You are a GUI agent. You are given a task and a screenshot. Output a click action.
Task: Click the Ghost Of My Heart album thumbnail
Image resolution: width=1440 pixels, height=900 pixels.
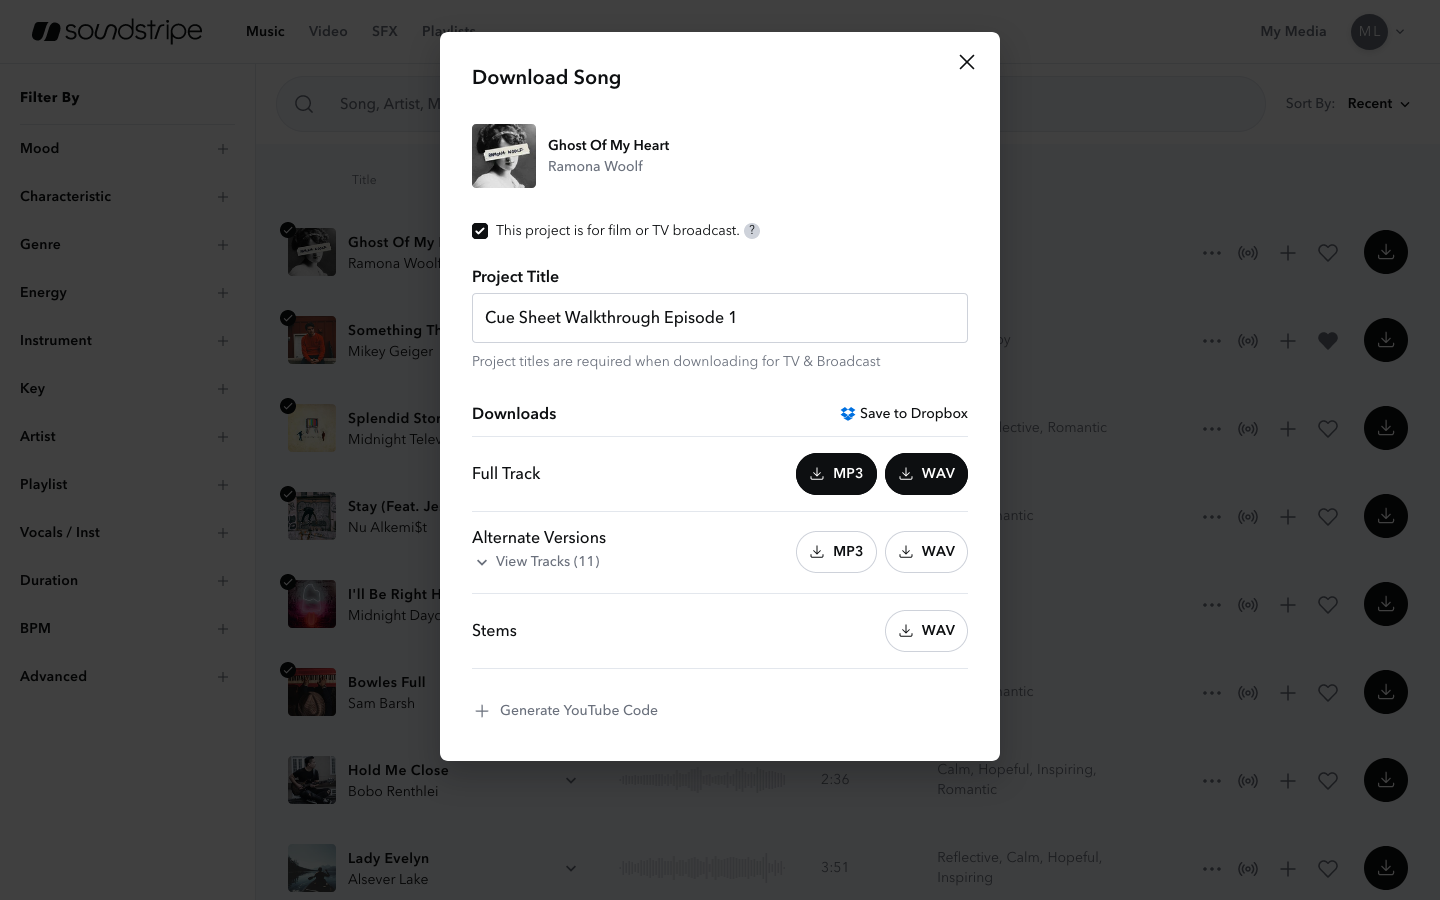(504, 156)
